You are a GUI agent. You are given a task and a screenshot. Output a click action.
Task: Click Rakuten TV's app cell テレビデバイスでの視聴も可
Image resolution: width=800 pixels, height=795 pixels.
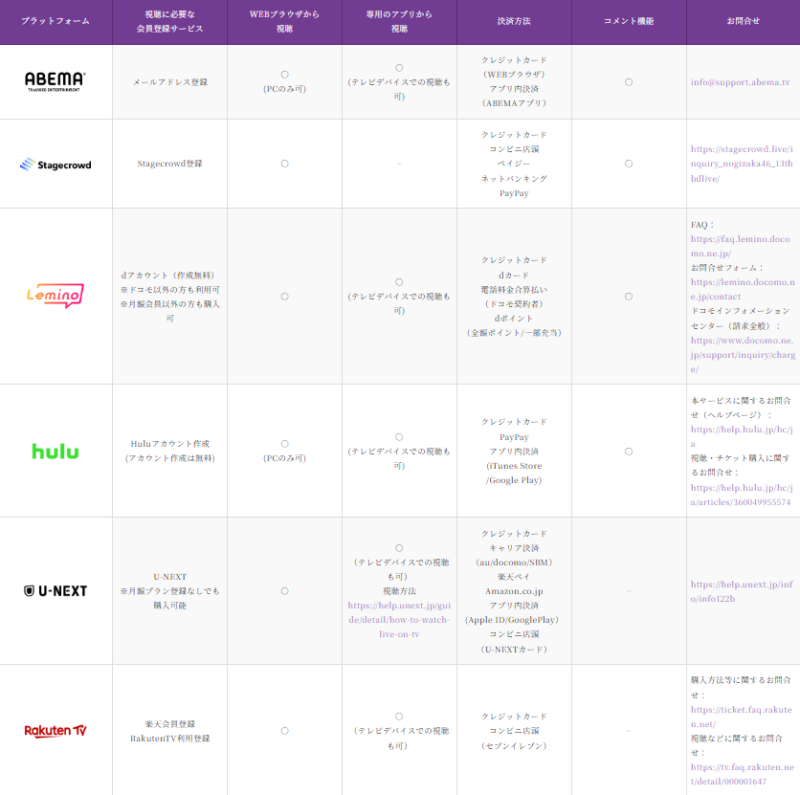399,731
